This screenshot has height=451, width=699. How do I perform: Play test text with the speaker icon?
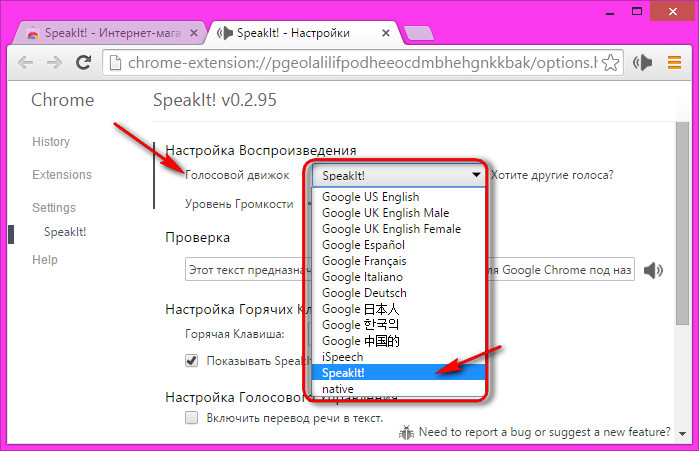click(x=653, y=270)
